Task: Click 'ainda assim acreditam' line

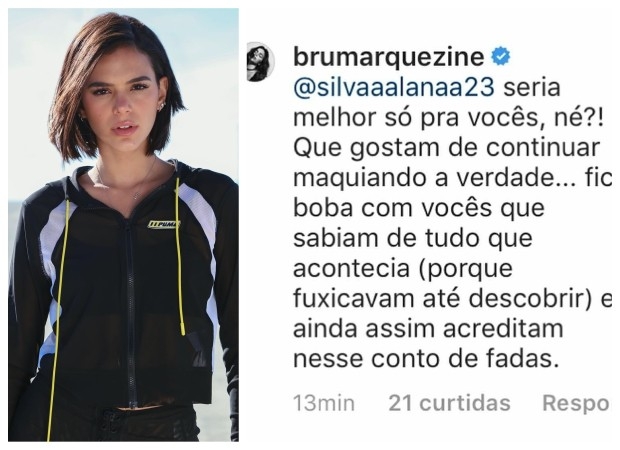Action: tap(428, 329)
